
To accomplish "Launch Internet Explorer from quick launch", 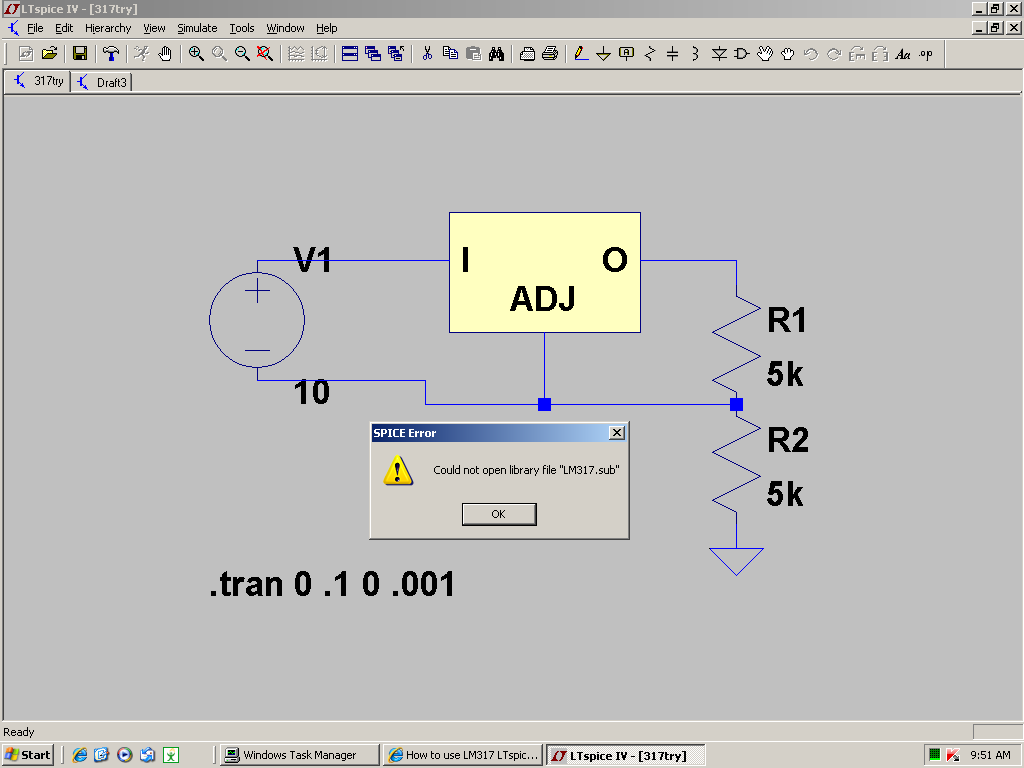I will click(x=80, y=755).
